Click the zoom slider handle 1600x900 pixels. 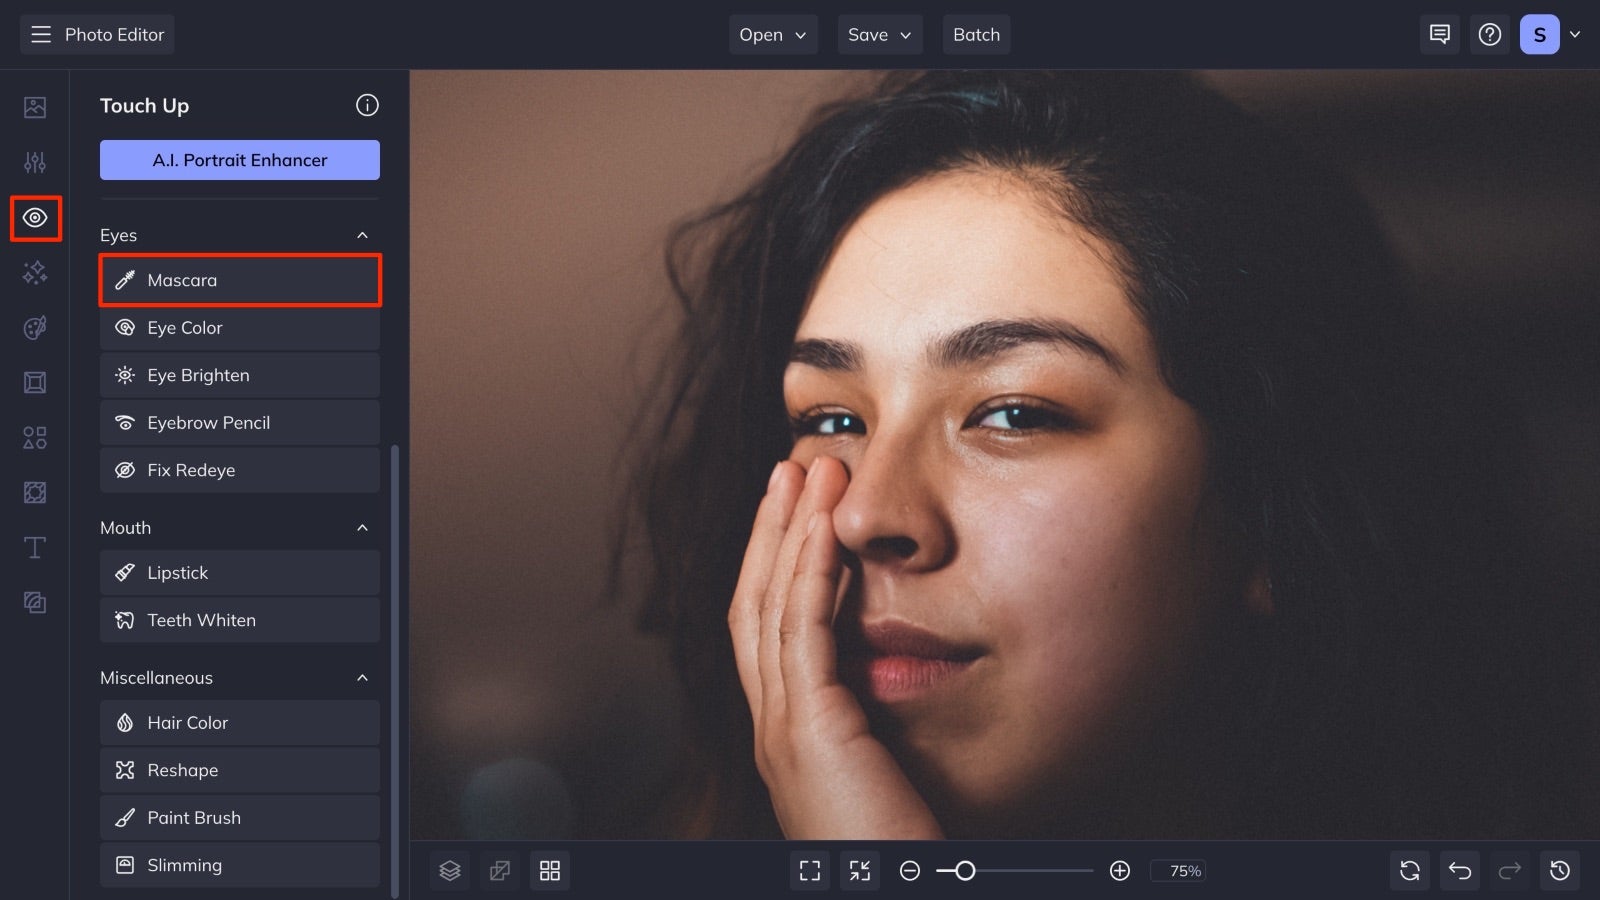click(x=965, y=871)
